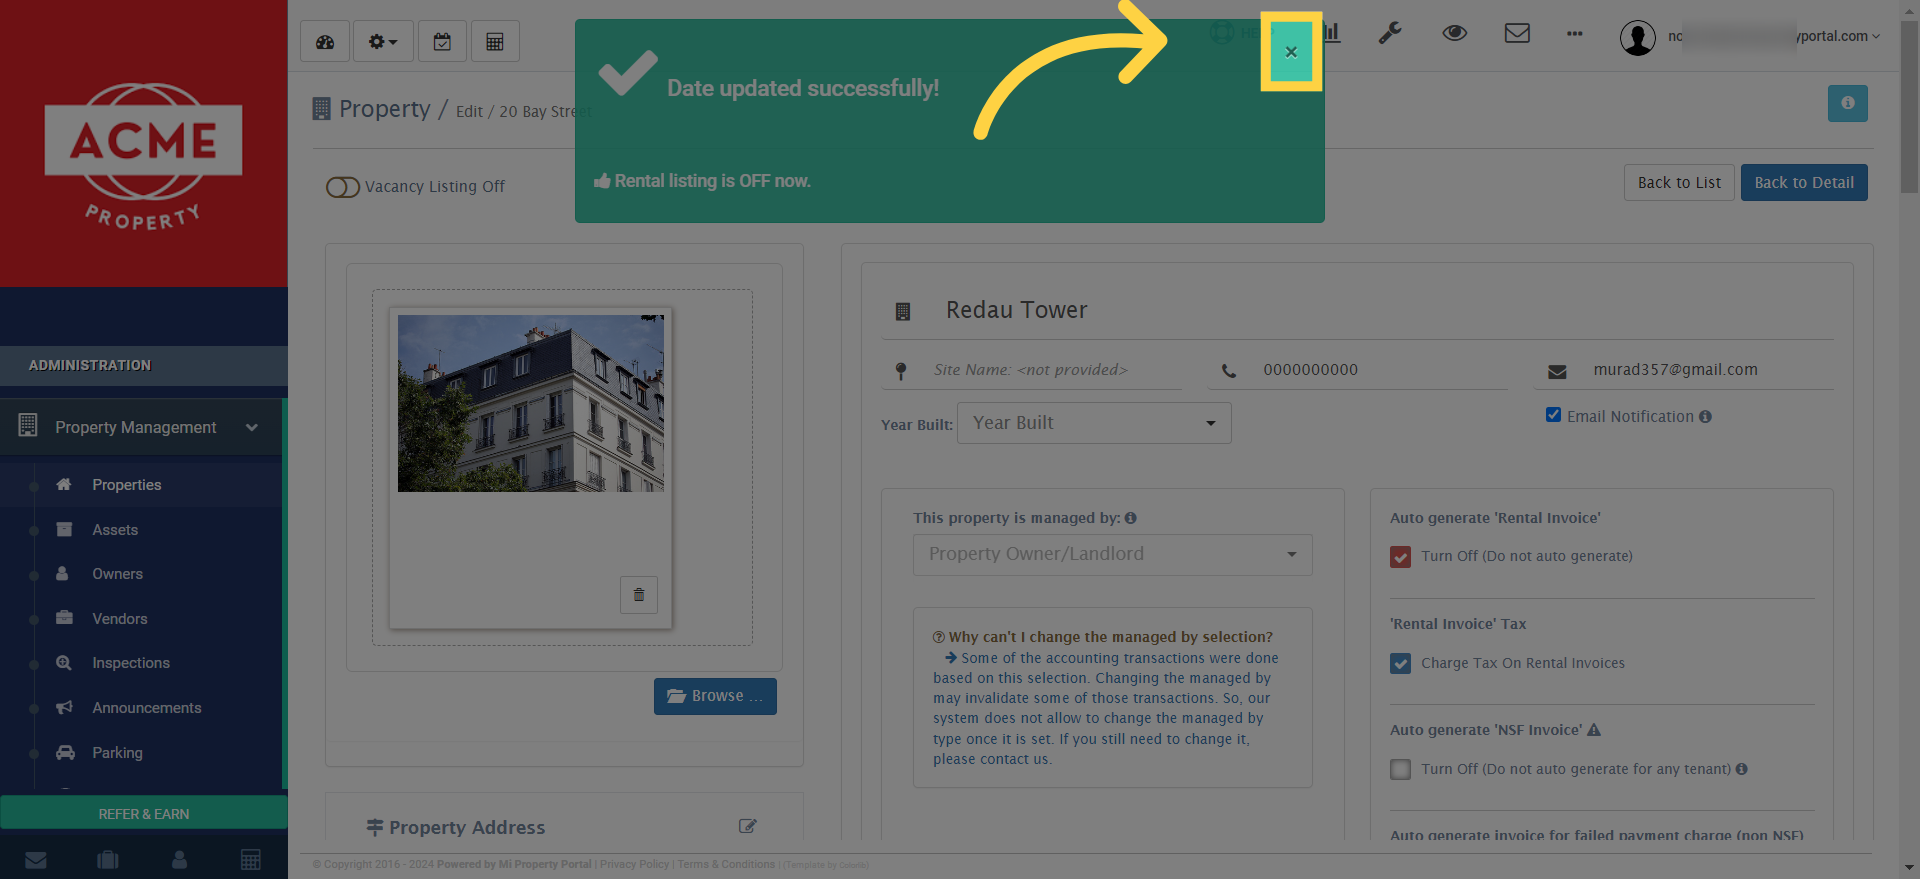Click the ACME Property logo
Viewport: 1920px width, 879px height.
click(143, 155)
